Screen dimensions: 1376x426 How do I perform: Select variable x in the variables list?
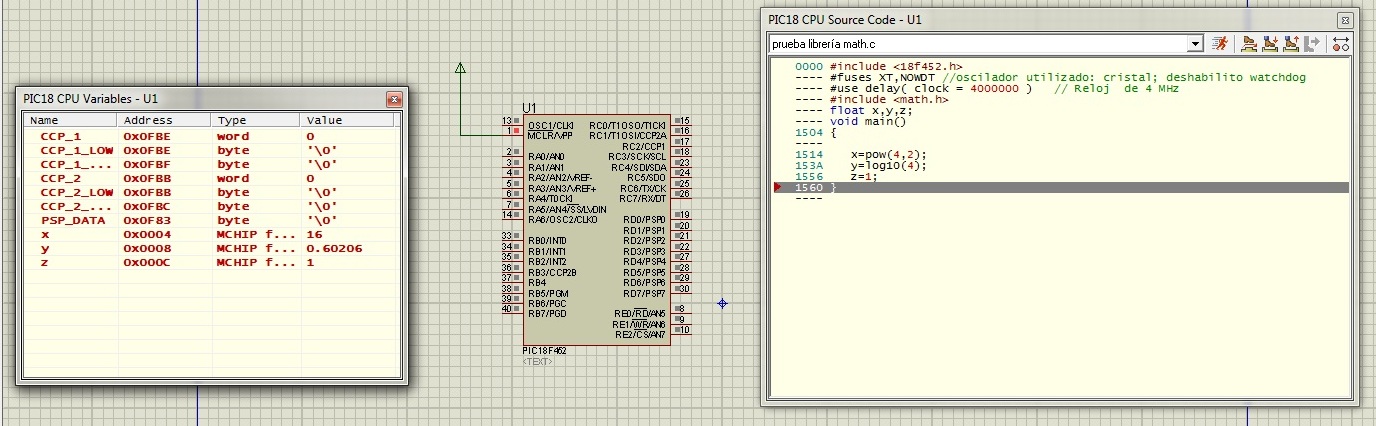click(210, 234)
